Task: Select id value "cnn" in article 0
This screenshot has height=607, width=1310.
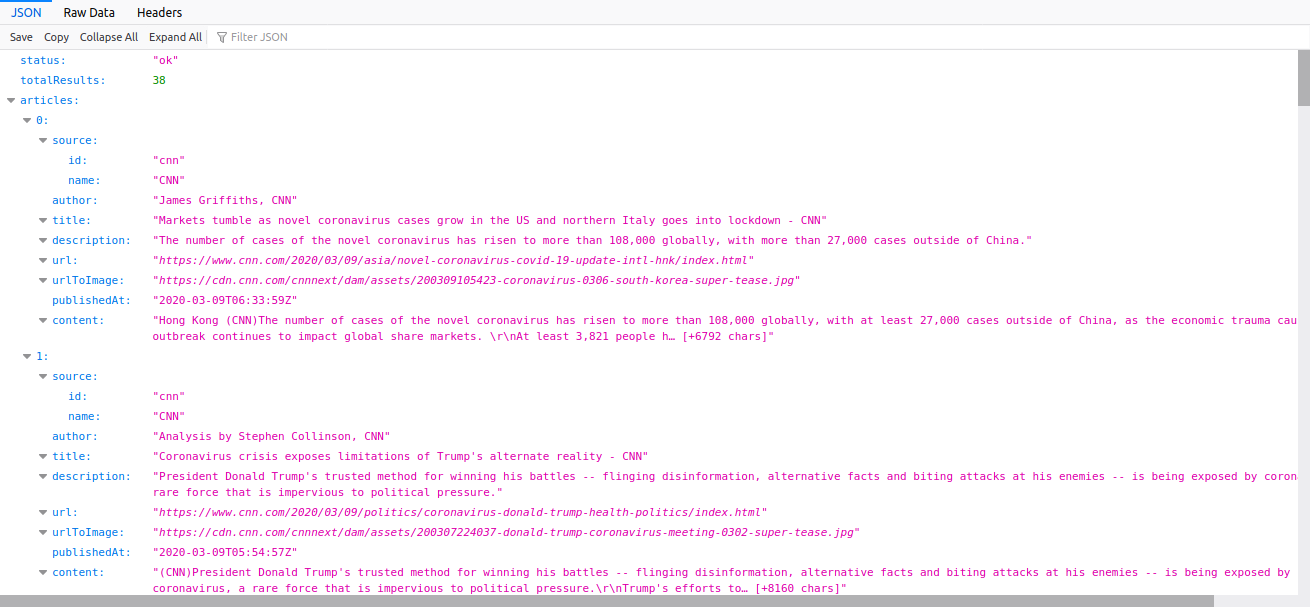Action: click(169, 160)
